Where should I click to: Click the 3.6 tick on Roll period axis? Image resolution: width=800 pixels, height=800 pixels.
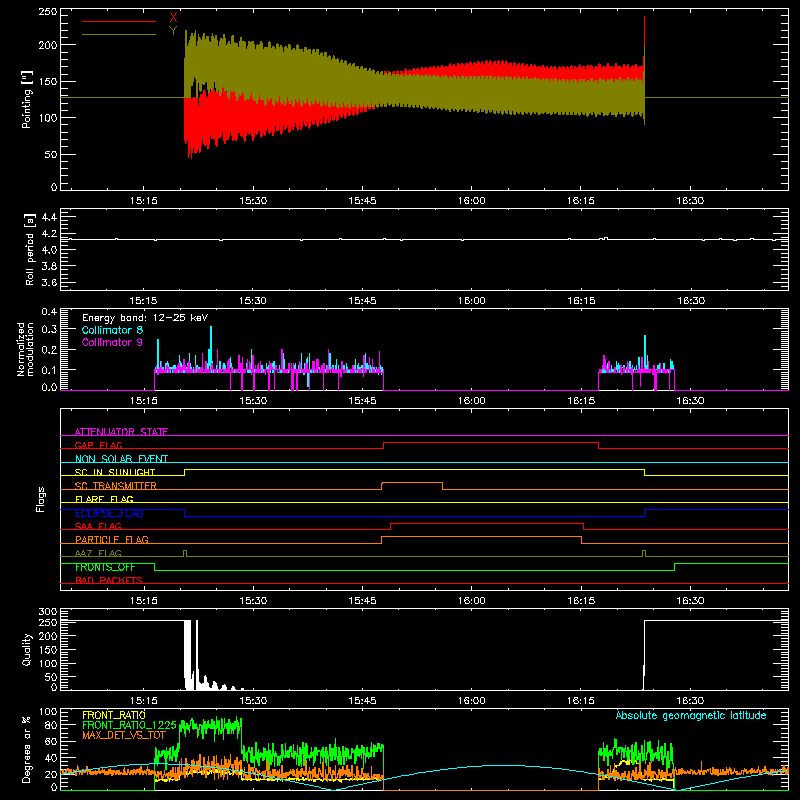tap(49, 282)
